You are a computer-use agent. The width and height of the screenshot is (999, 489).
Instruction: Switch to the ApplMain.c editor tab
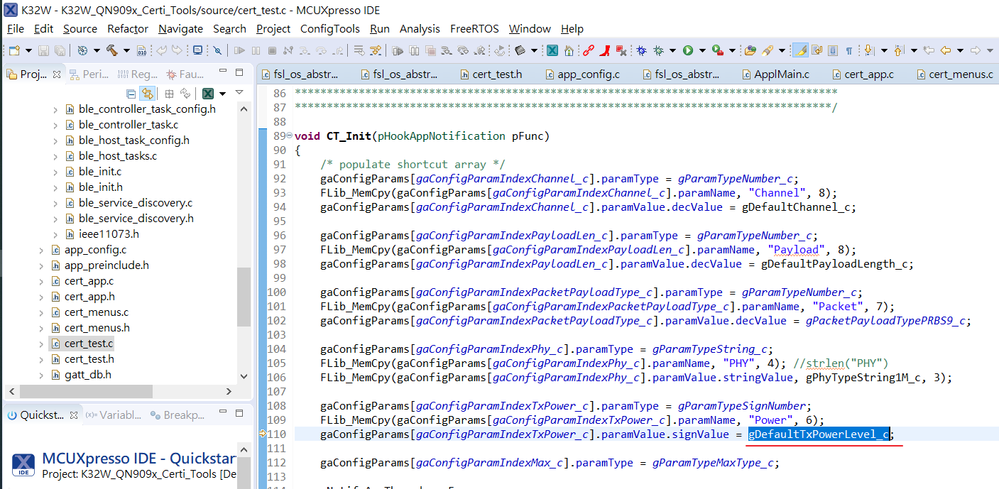click(x=774, y=74)
